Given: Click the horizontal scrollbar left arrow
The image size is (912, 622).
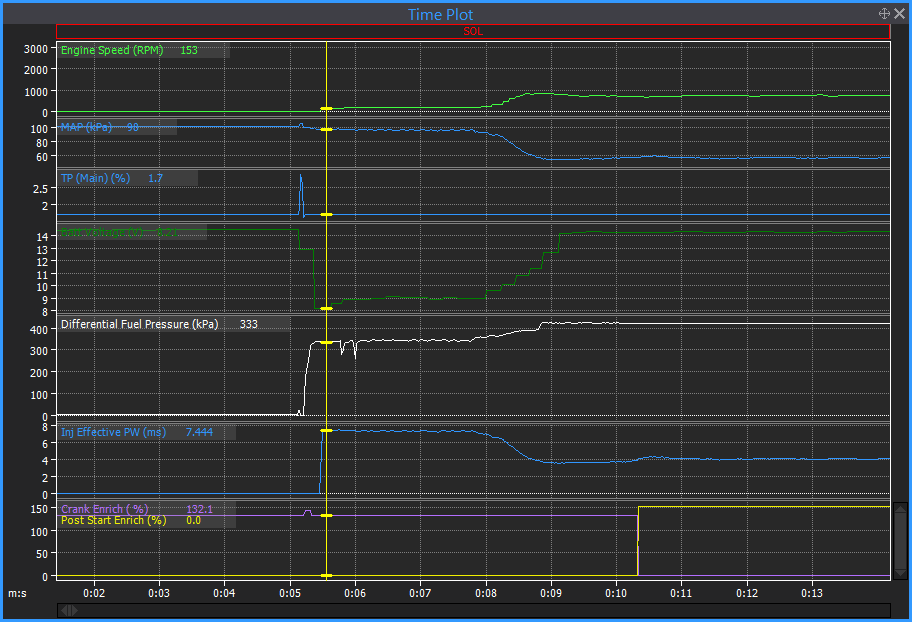Looking at the screenshot, I should tap(65, 610).
